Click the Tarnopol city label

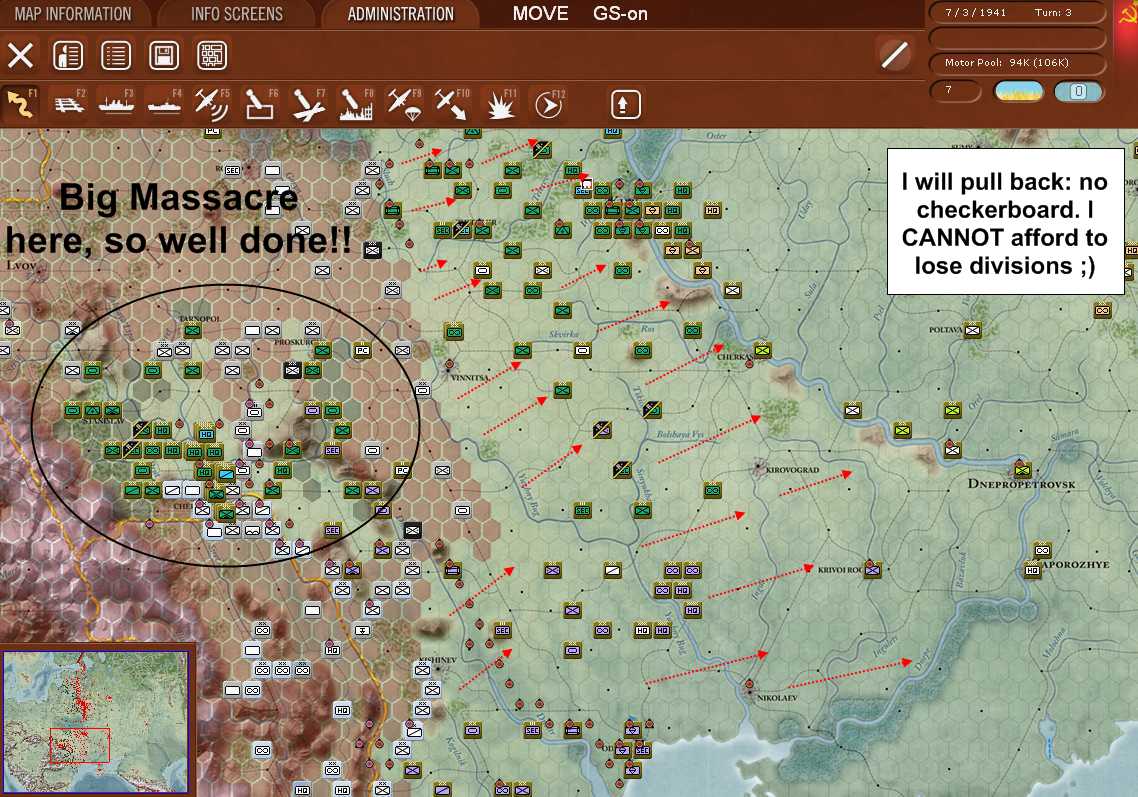coord(199,319)
